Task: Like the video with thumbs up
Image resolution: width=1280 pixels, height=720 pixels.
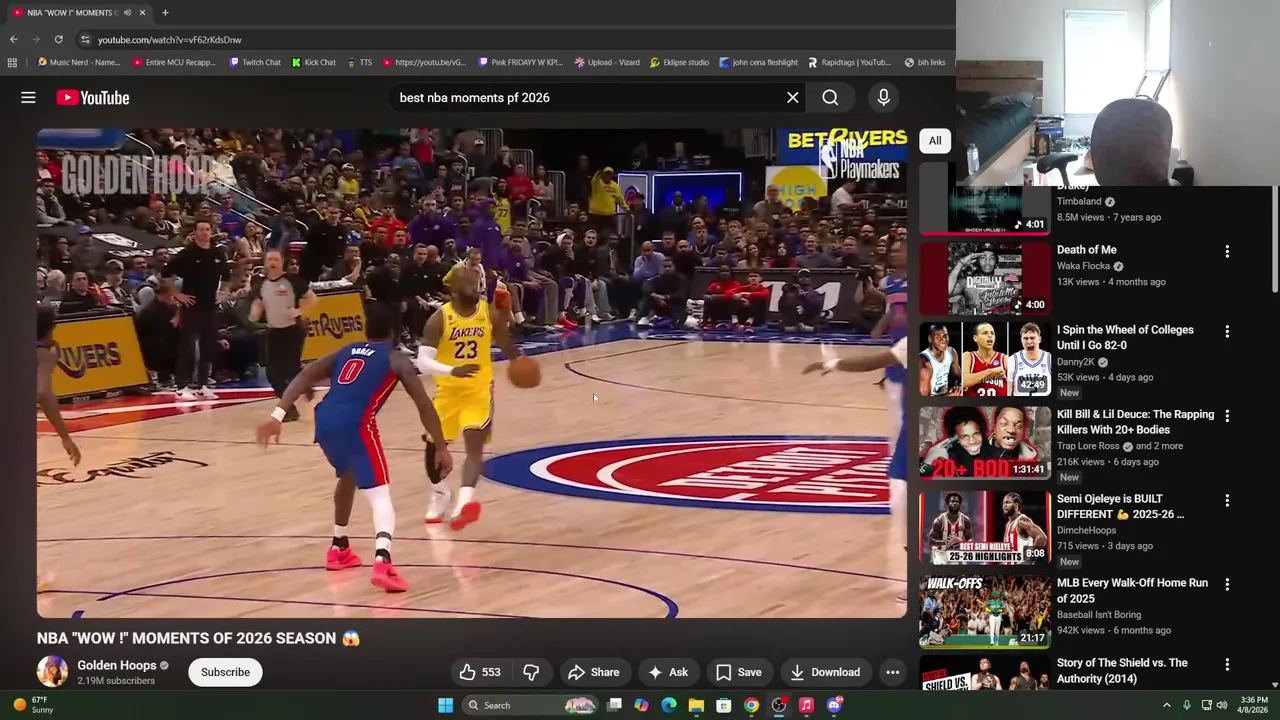Action: [480, 672]
